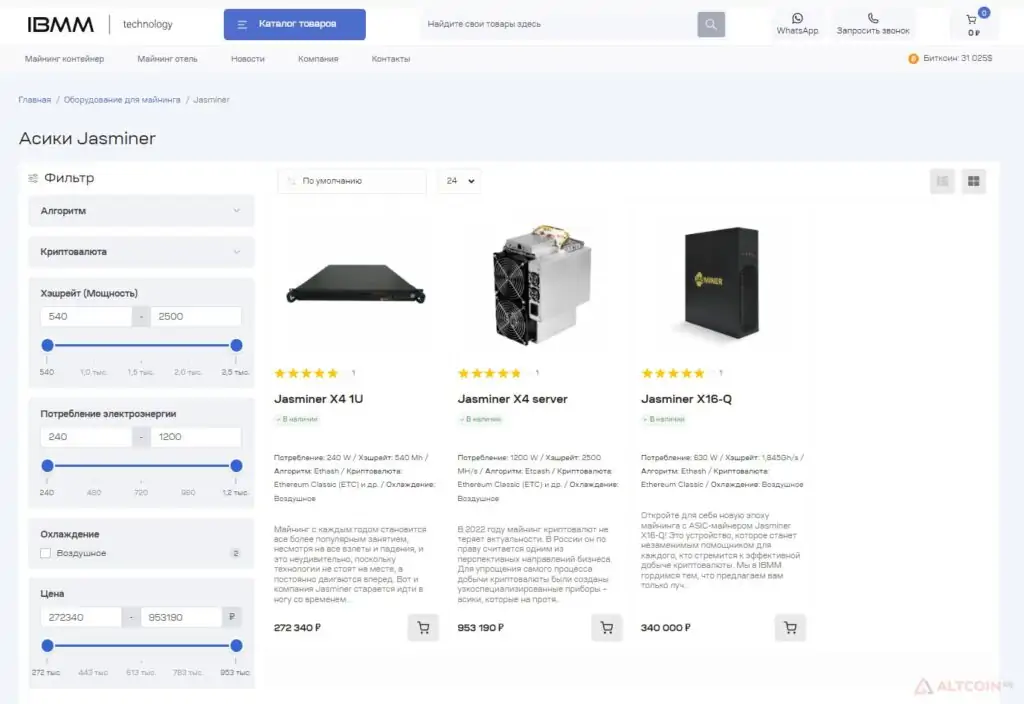Switch to list view layout
The height and width of the screenshot is (704, 1024).
pos(942,181)
